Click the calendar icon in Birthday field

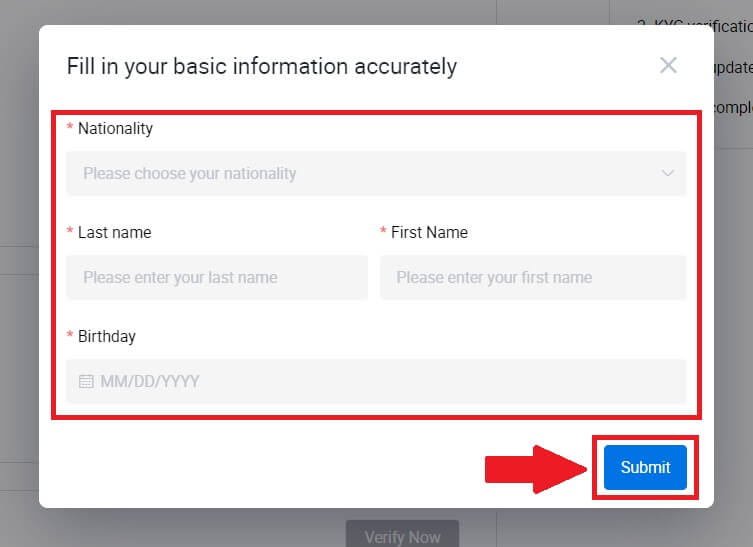86,381
